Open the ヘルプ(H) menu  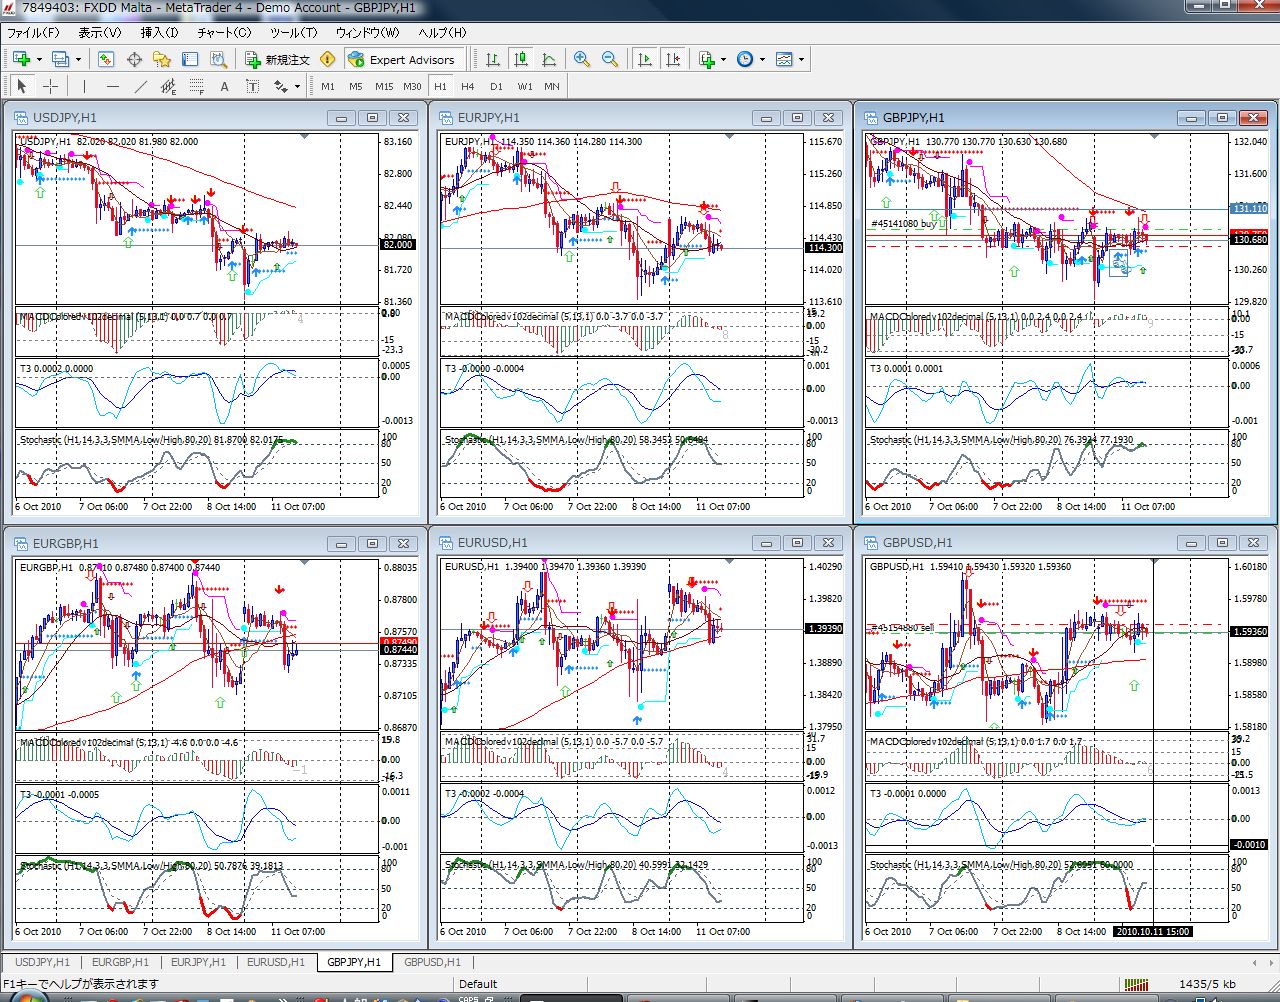pos(441,32)
